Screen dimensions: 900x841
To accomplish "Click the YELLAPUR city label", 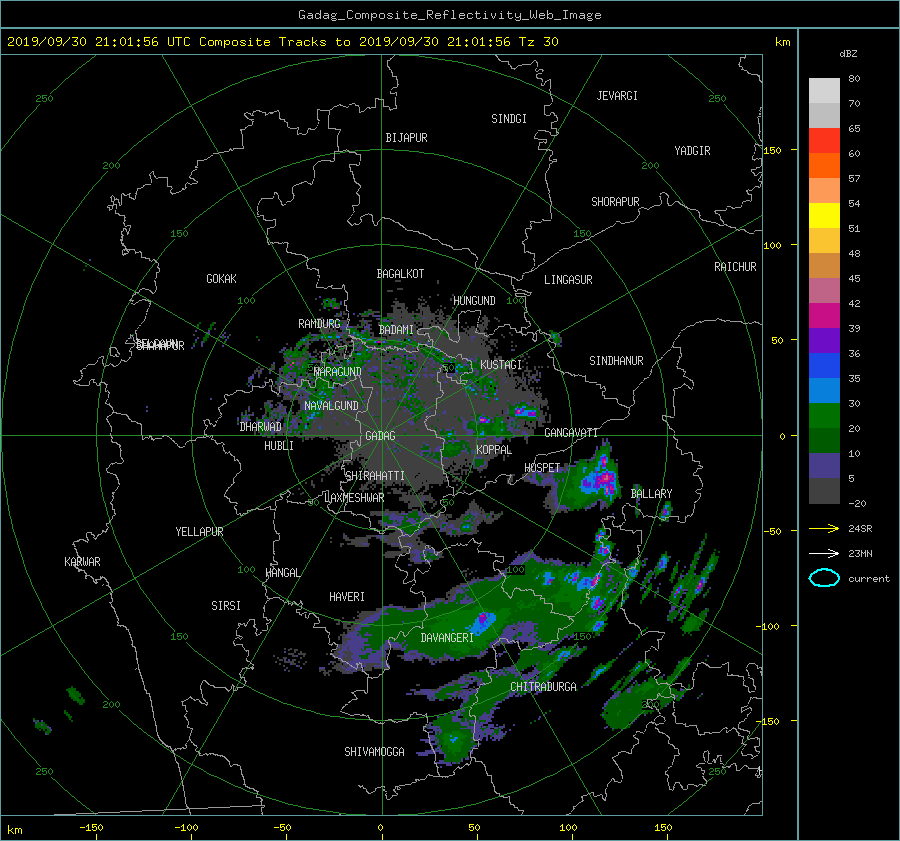I will click(199, 532).
